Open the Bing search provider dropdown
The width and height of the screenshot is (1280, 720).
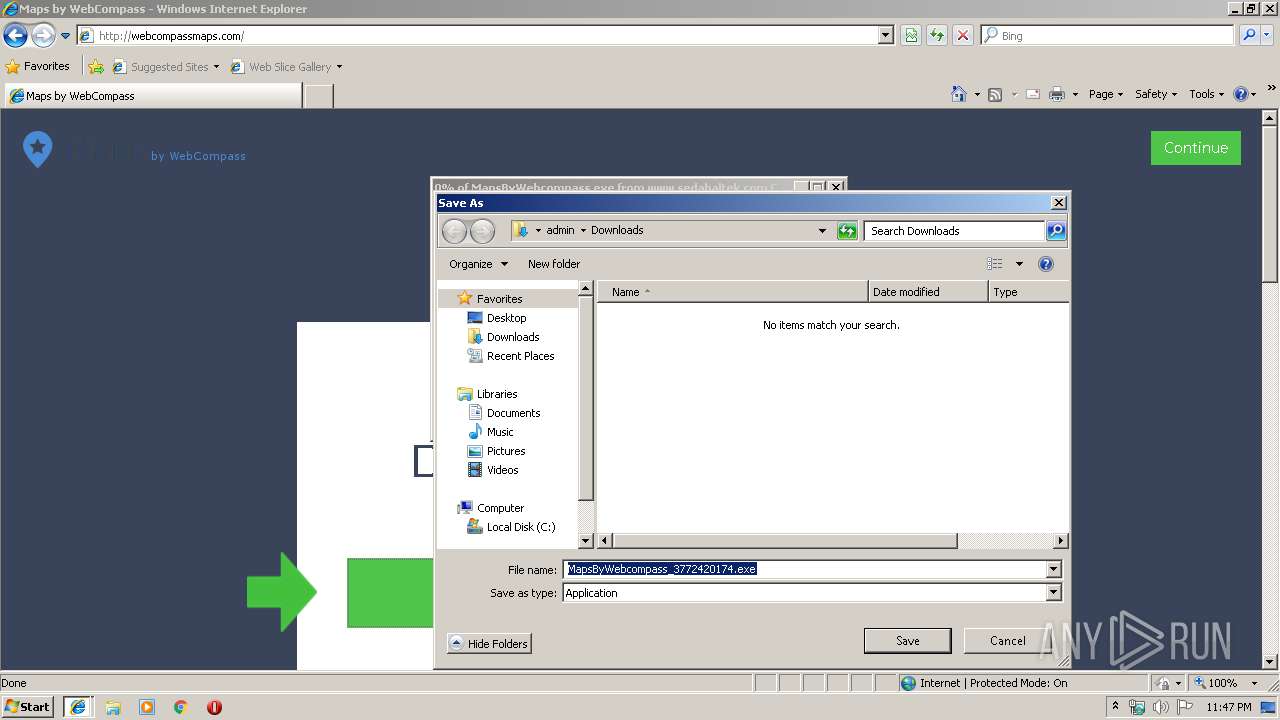(x=1268, y=35)
